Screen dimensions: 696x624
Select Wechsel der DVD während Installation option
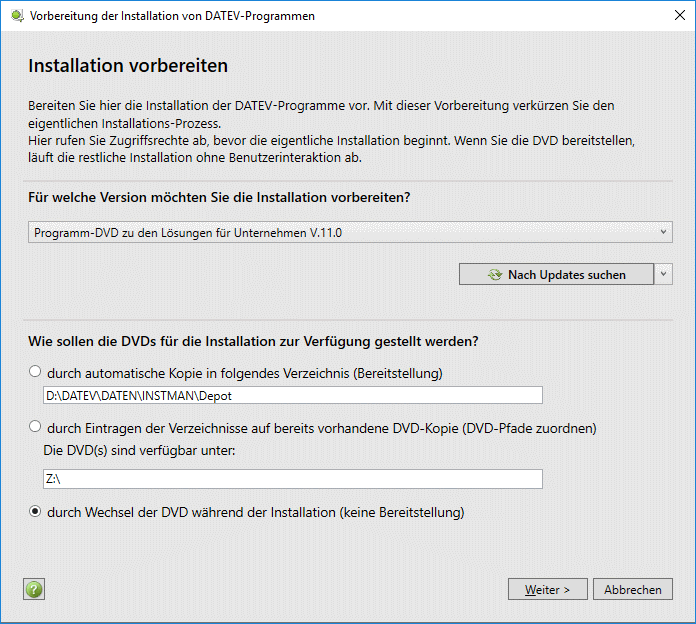35,511
